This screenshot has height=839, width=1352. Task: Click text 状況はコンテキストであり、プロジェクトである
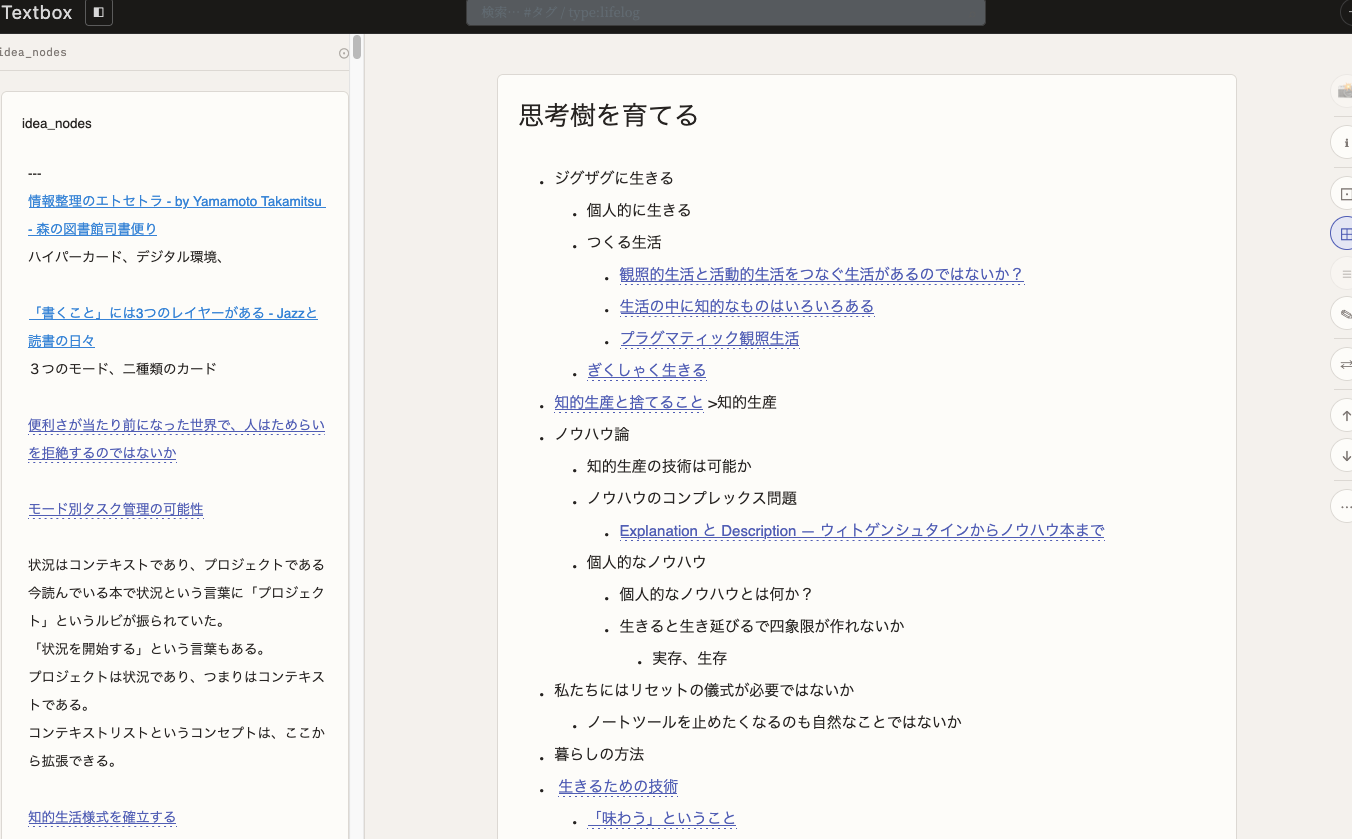(x=176, y=565)
